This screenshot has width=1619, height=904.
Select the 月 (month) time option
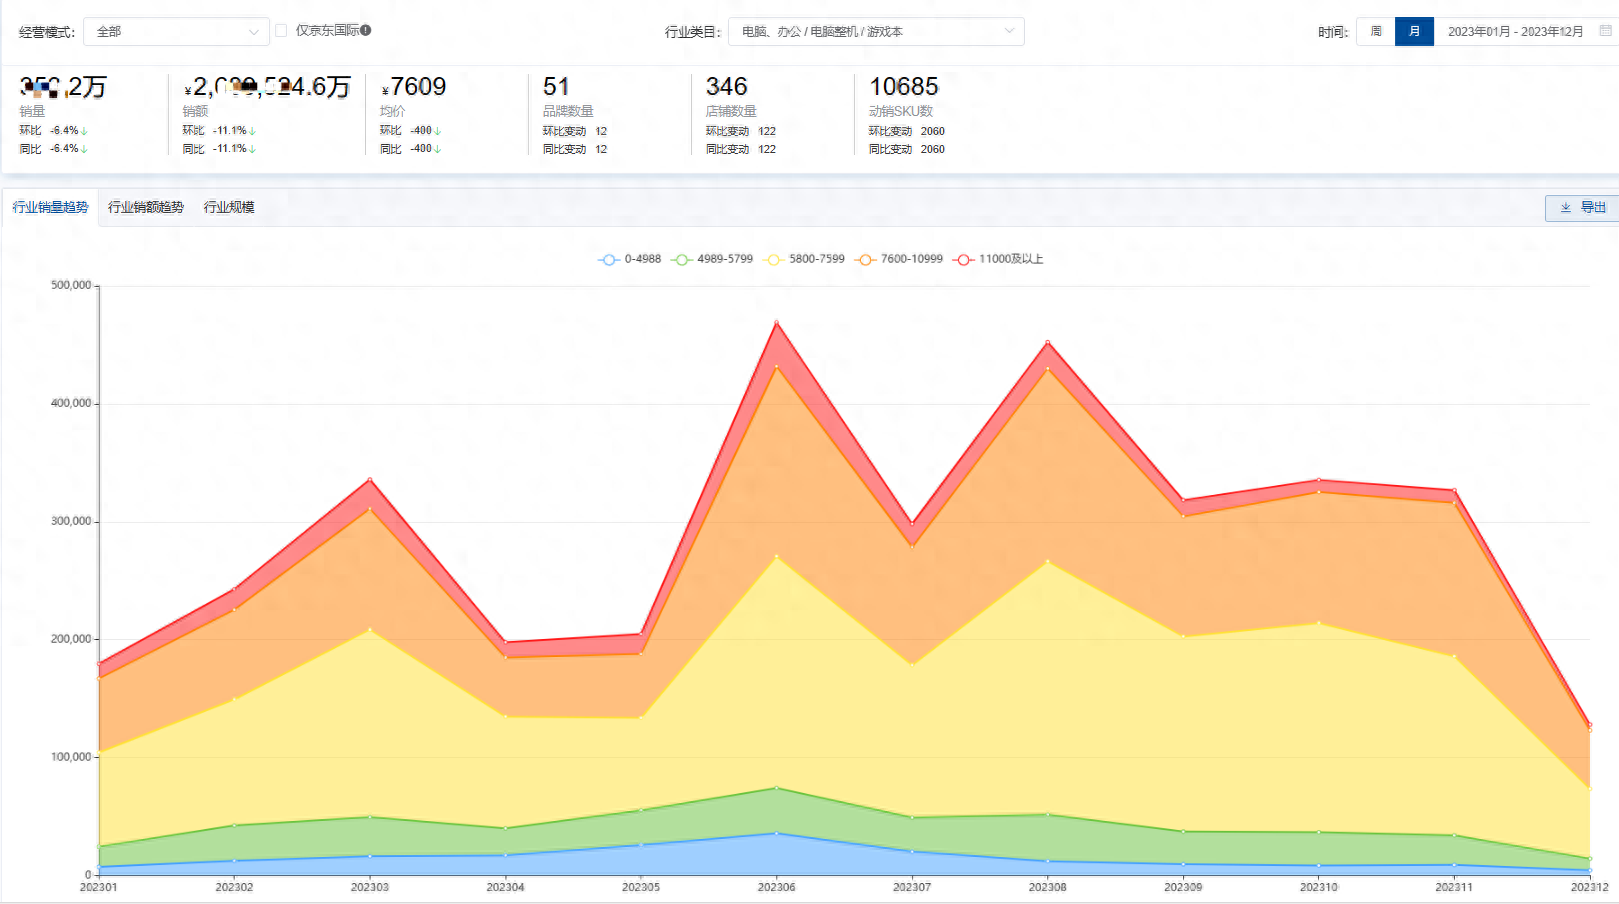point(1414,32)
